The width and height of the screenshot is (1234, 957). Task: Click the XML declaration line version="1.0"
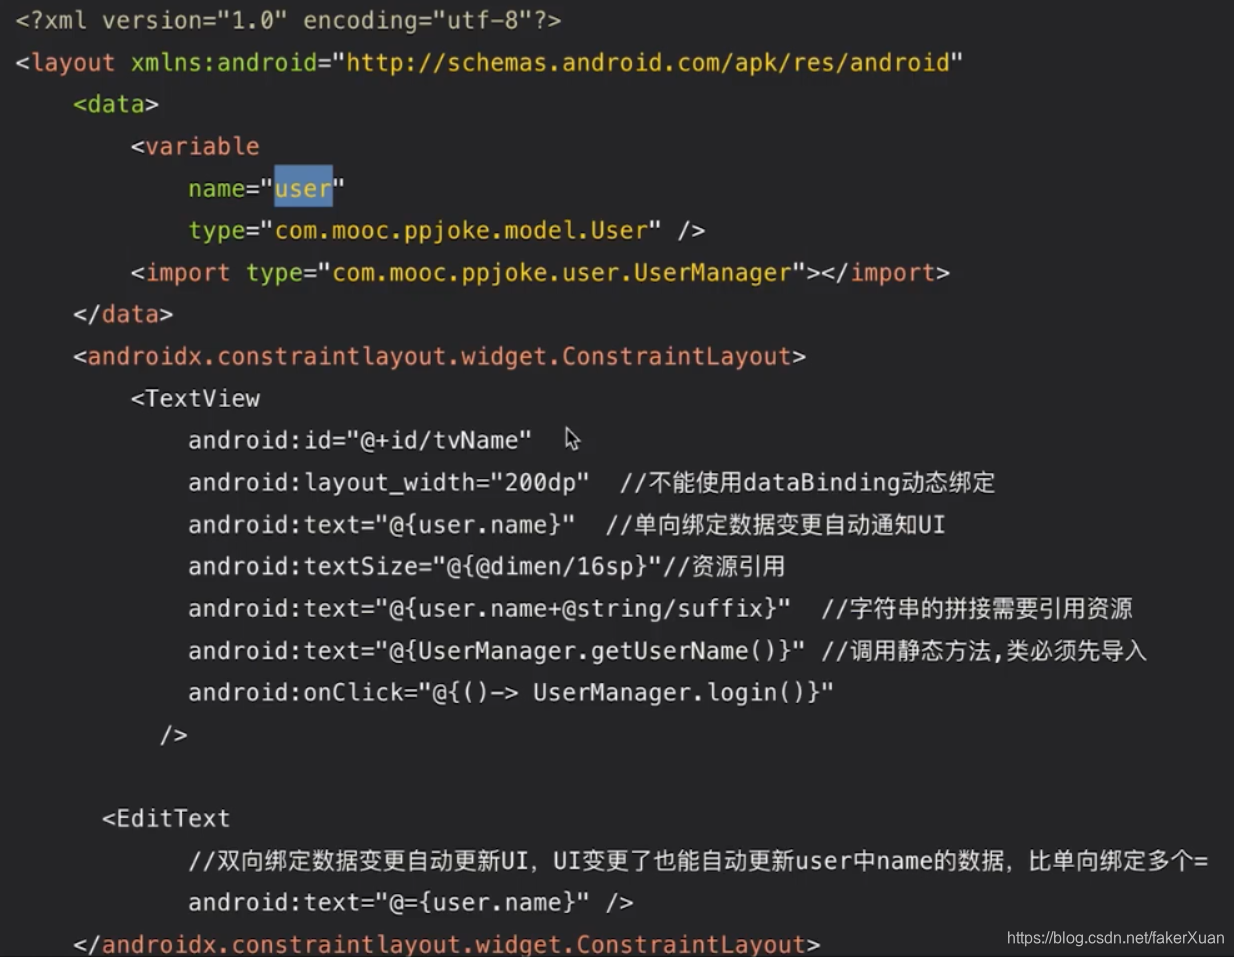click(x=288, y=20)
